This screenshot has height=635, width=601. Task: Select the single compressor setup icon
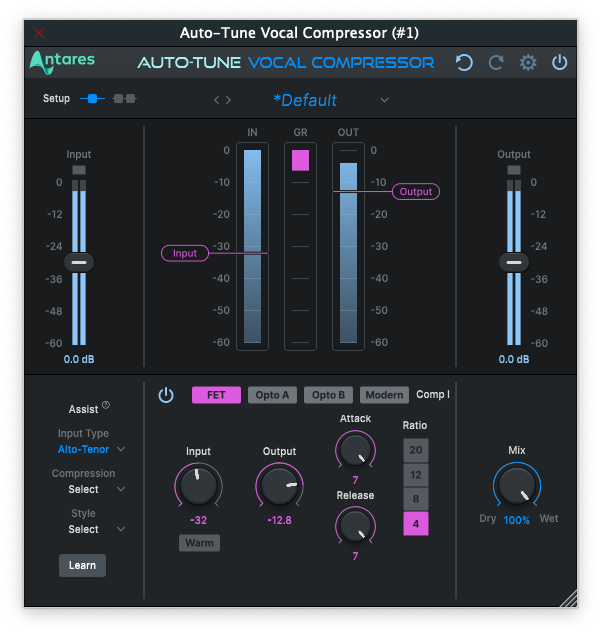[x=92, y=98]
